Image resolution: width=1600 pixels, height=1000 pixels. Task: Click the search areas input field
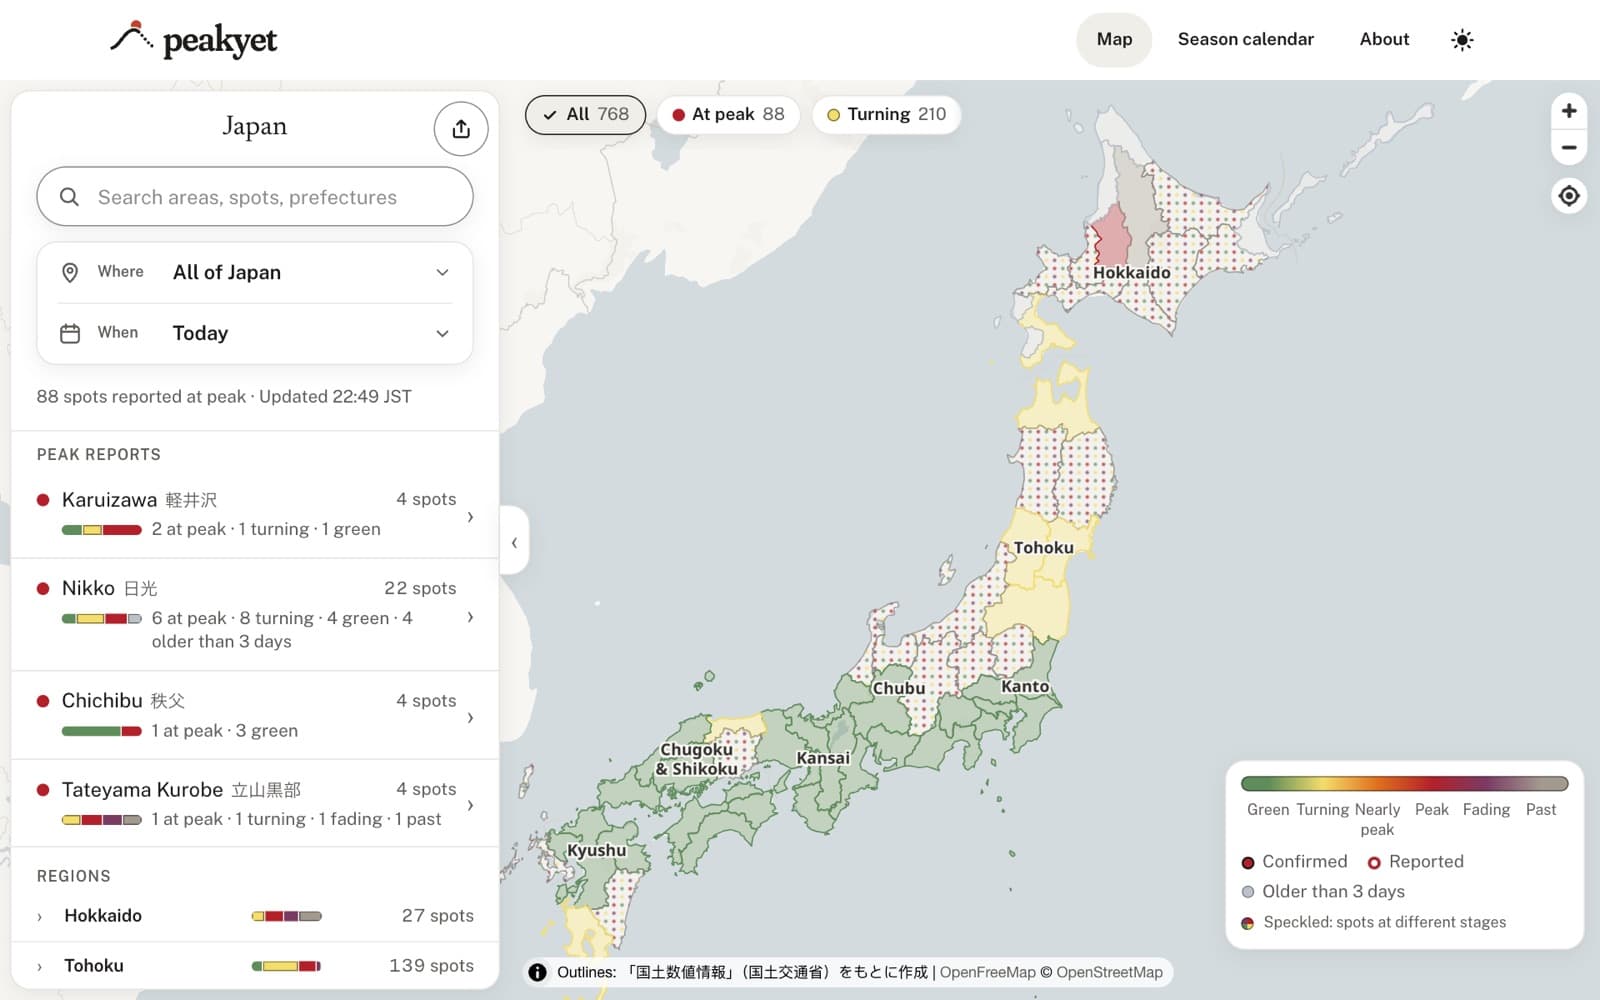point(255,197)
